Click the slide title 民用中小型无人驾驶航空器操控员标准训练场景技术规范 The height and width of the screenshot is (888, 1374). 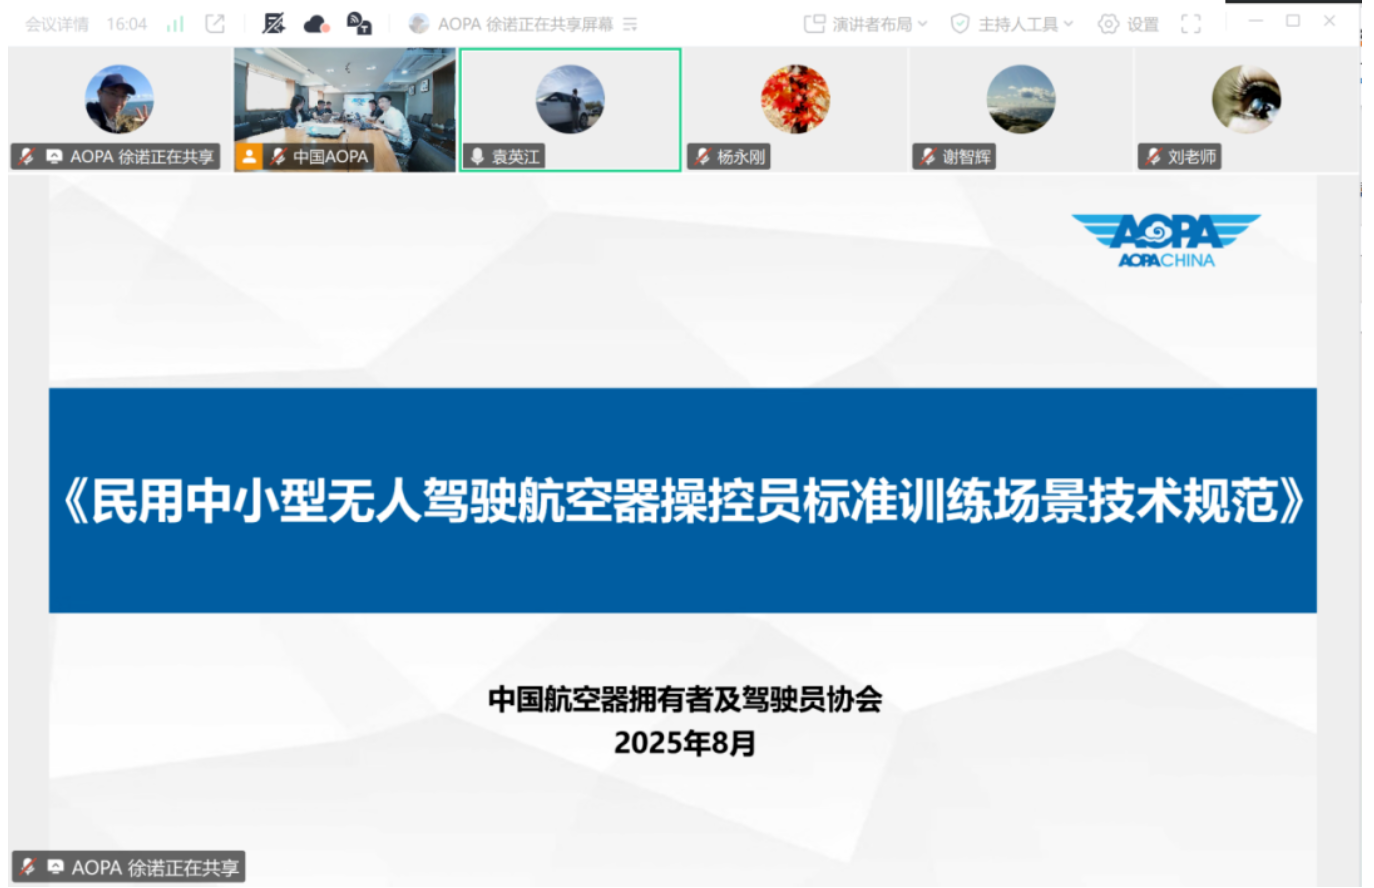(x=683, y=500)
